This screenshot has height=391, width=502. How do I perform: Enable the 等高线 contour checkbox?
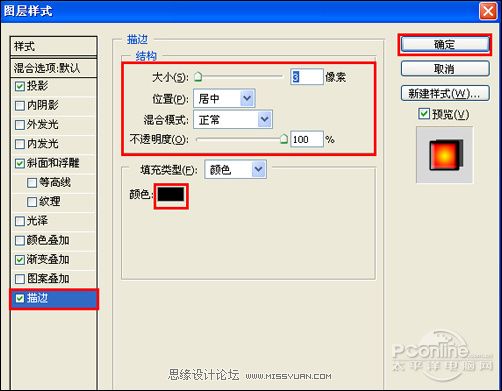pos(32,183)
